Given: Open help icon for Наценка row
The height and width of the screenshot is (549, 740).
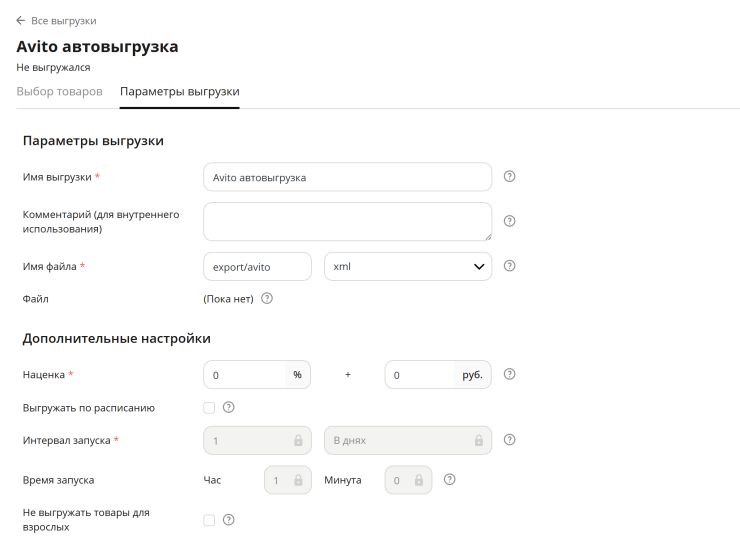Looking at the screenshot, I should tap(509, 374).
